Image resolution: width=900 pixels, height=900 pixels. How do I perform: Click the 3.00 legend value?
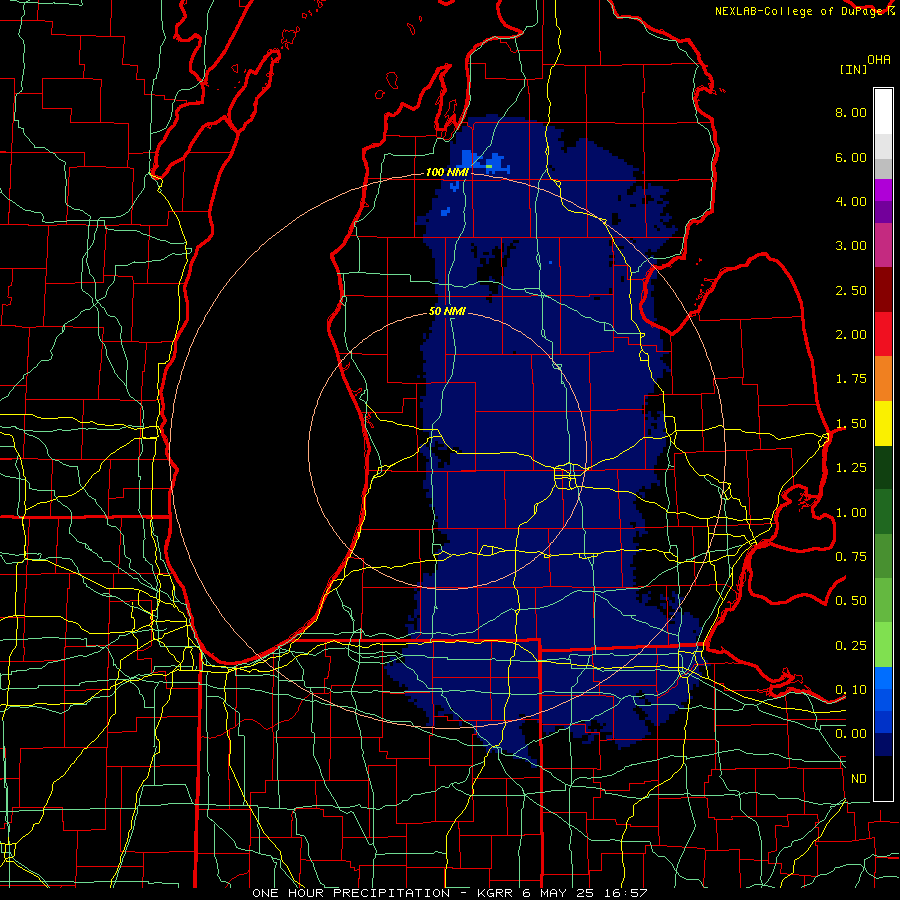click(851, 246)
